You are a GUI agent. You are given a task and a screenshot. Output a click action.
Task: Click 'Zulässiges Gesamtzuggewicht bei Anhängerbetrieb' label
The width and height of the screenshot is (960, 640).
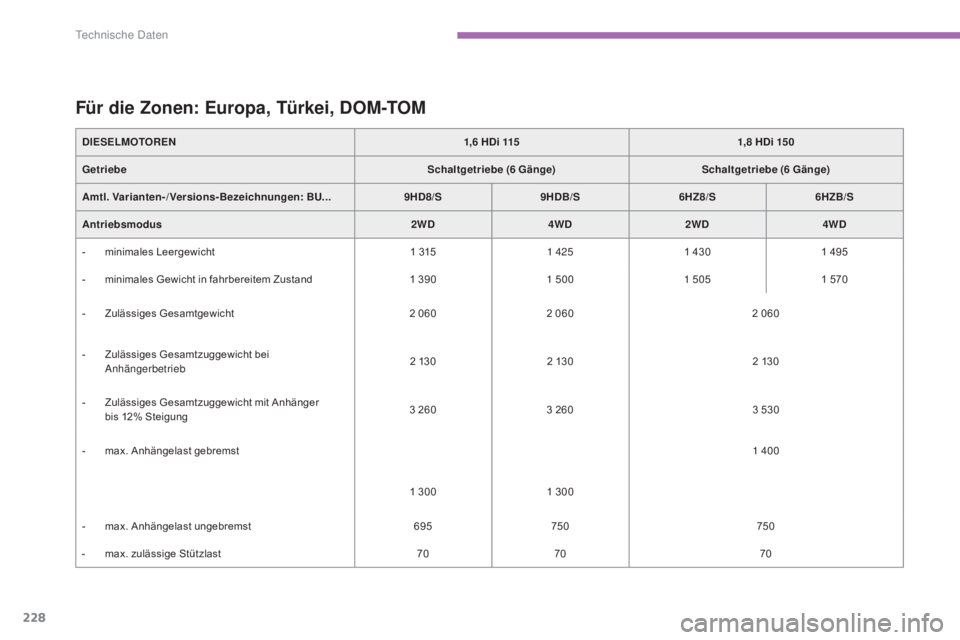187,361
